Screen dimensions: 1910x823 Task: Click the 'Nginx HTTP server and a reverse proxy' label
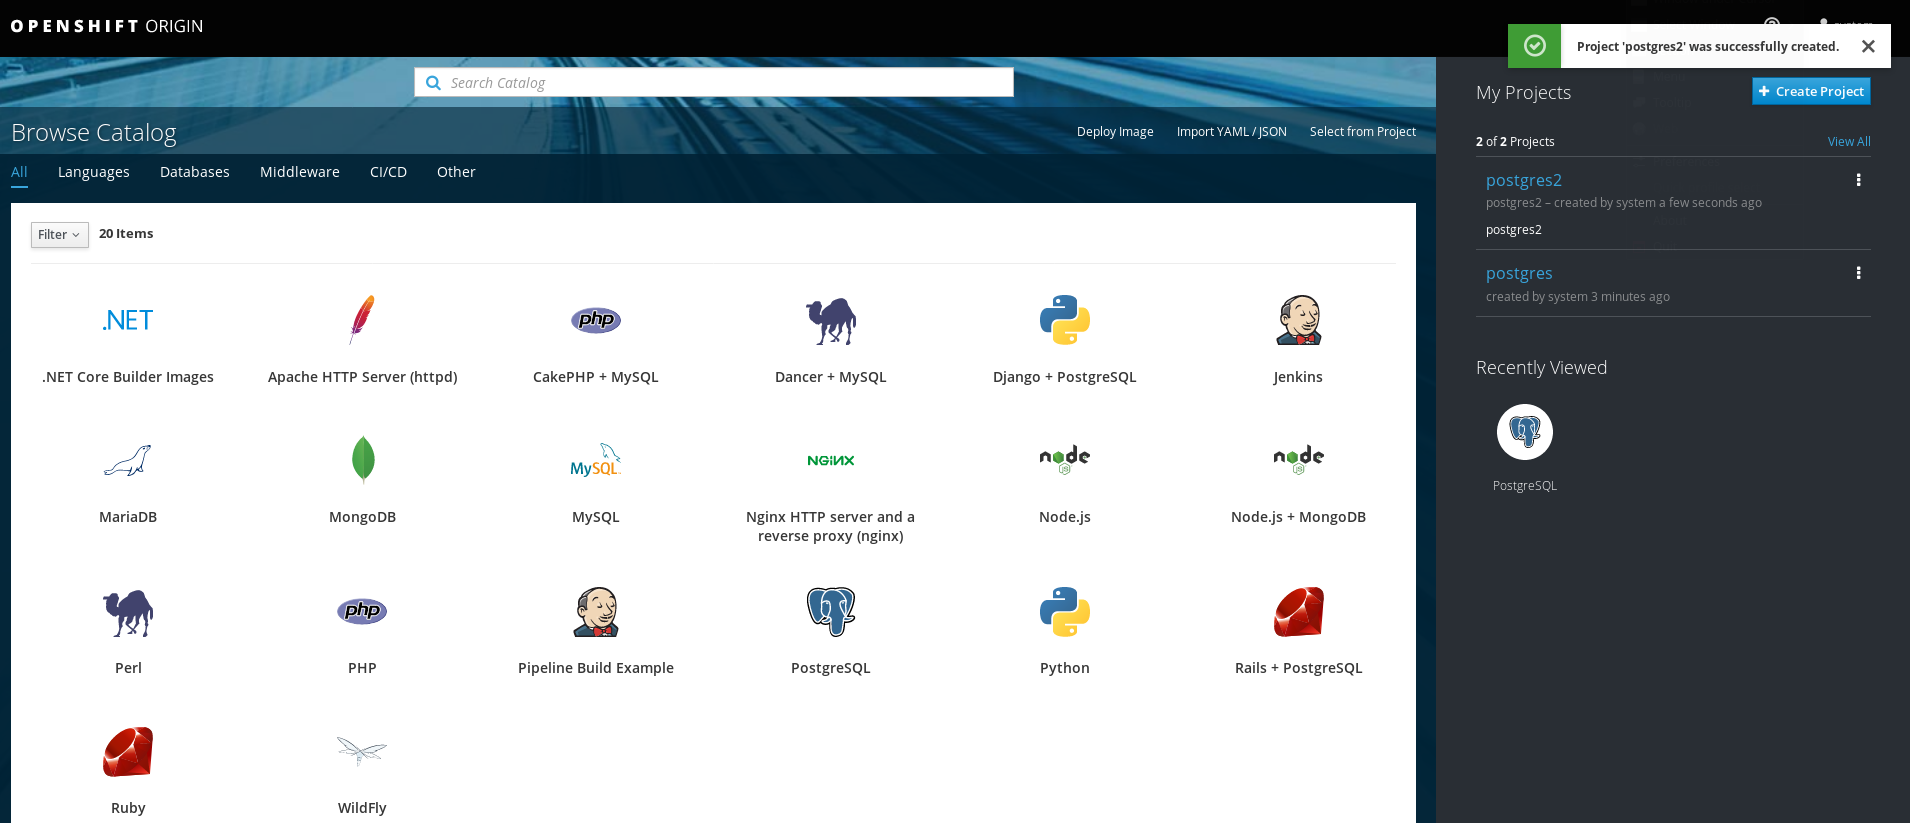[x=831, y=526]
